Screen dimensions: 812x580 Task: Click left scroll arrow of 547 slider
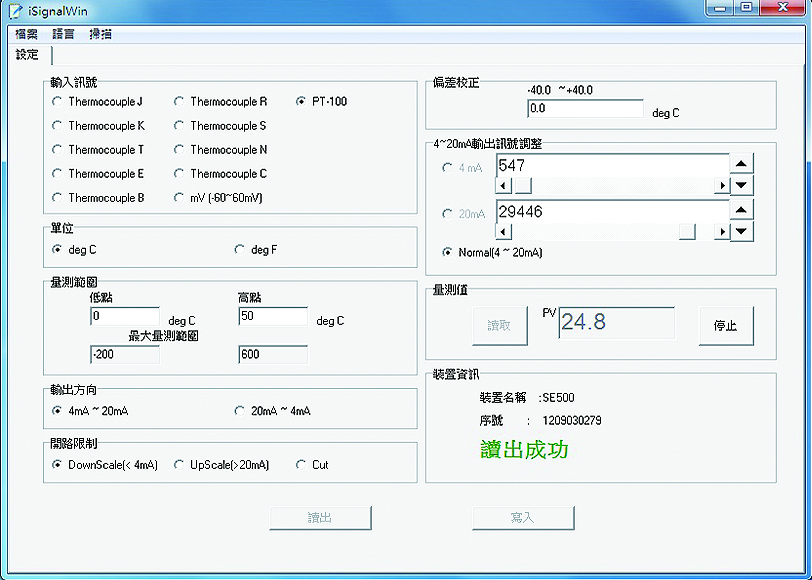pos(504,185)
